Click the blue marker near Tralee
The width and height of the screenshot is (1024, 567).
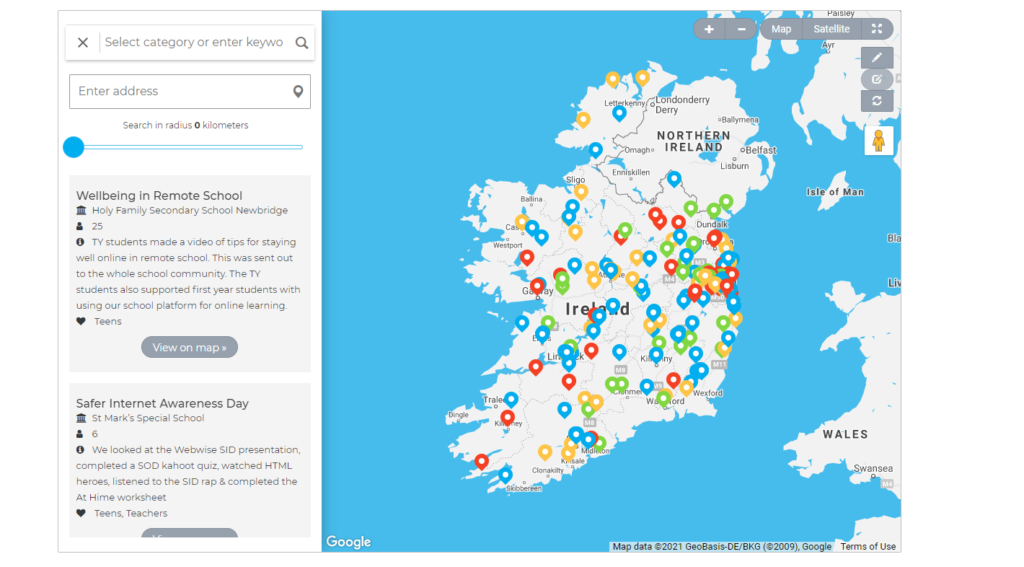click(511, 398)
